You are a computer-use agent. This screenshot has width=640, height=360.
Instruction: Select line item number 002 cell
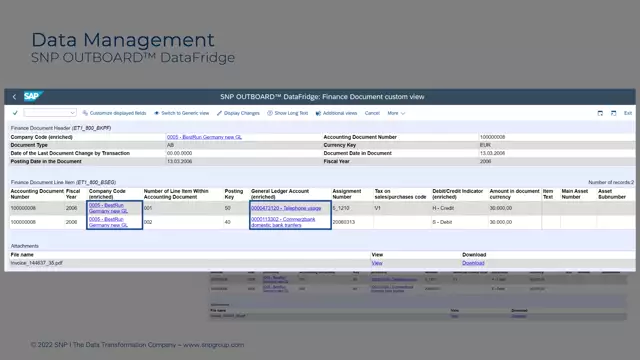pyautogui.click(x=148, y=222)
